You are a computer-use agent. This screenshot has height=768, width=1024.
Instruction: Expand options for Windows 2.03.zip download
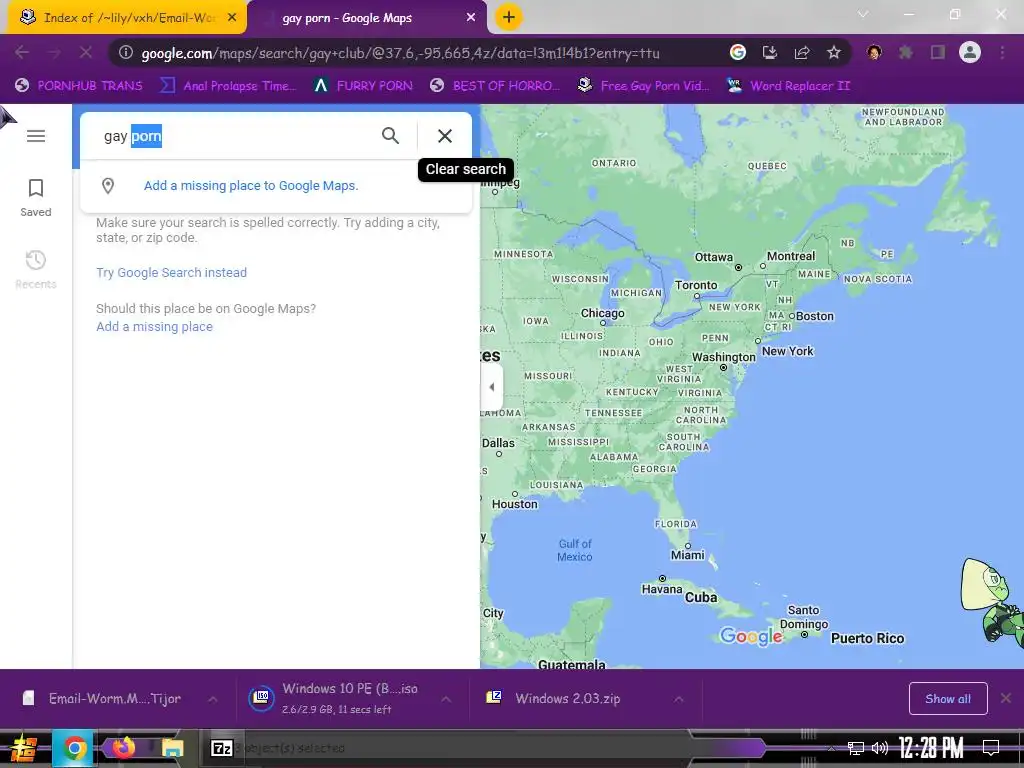tap(679, 699)
